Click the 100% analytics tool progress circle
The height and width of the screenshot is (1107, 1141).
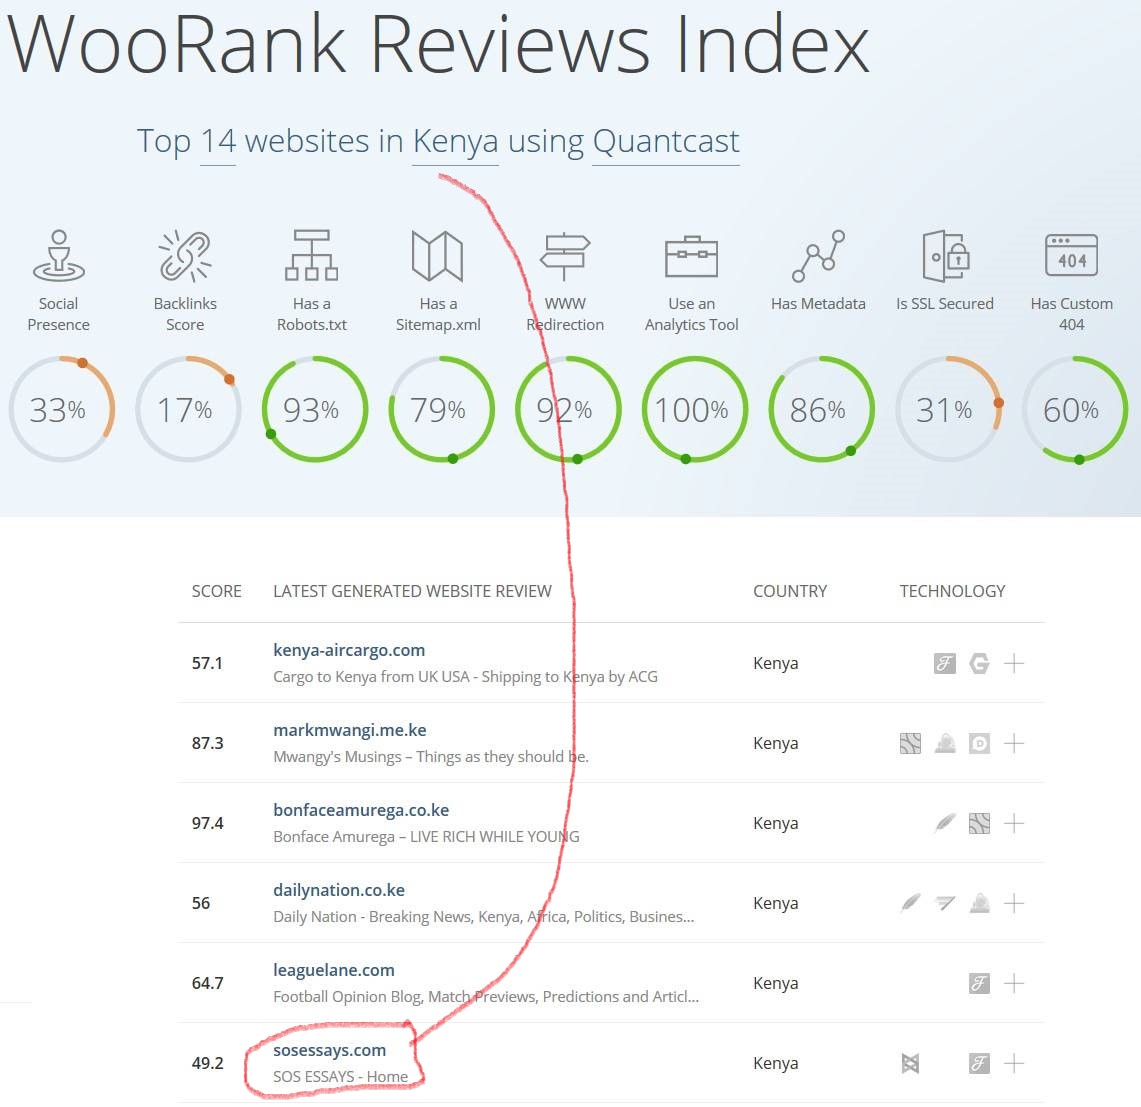click(x=691, y=410)
